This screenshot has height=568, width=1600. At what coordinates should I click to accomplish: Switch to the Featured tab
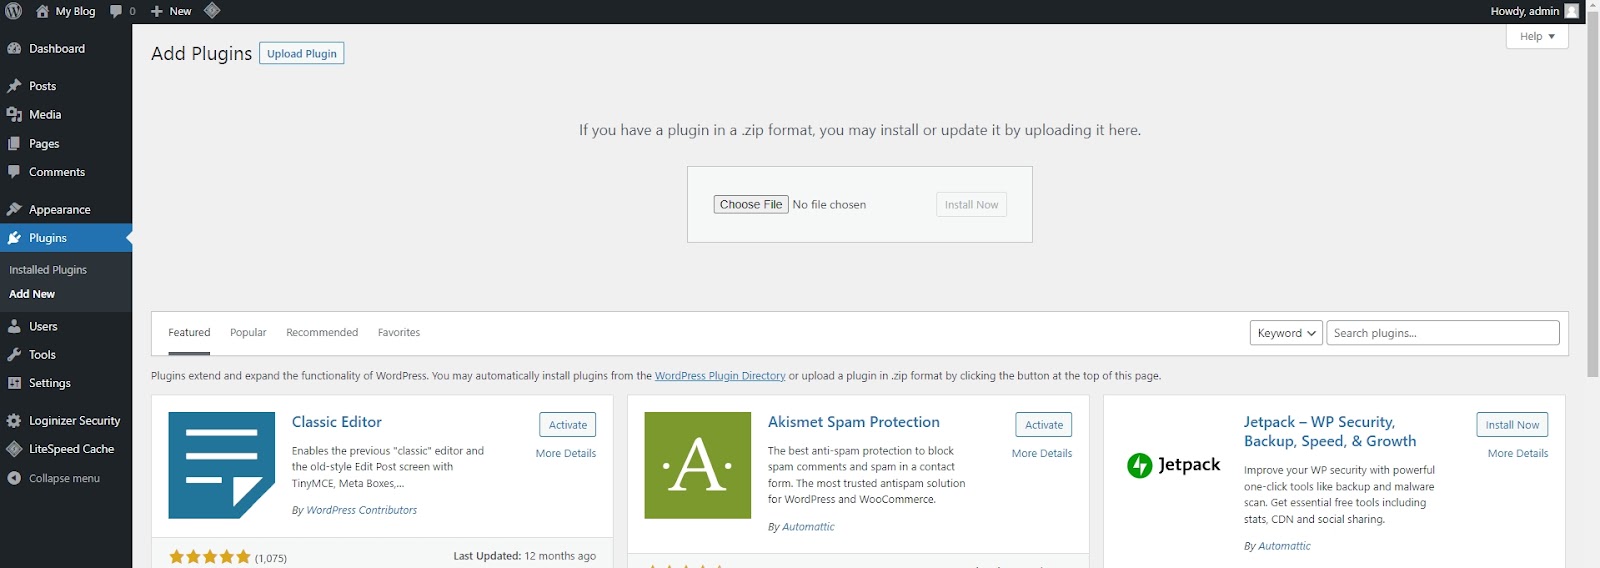(189, 333)
